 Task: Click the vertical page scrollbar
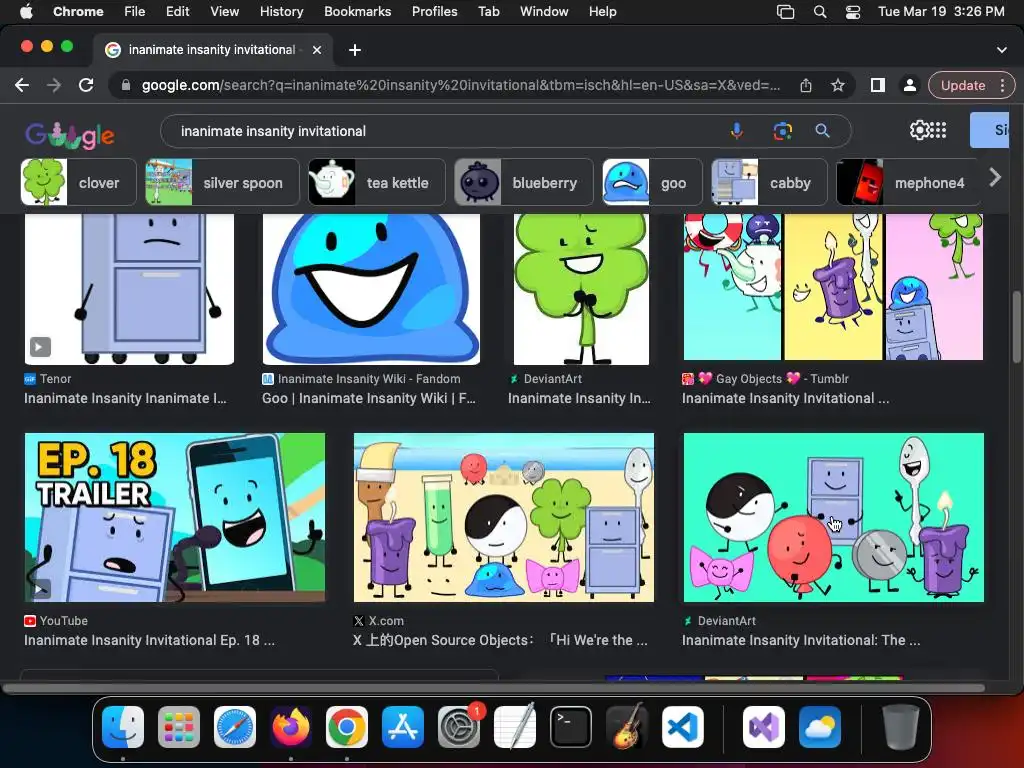coord(1016,327)
